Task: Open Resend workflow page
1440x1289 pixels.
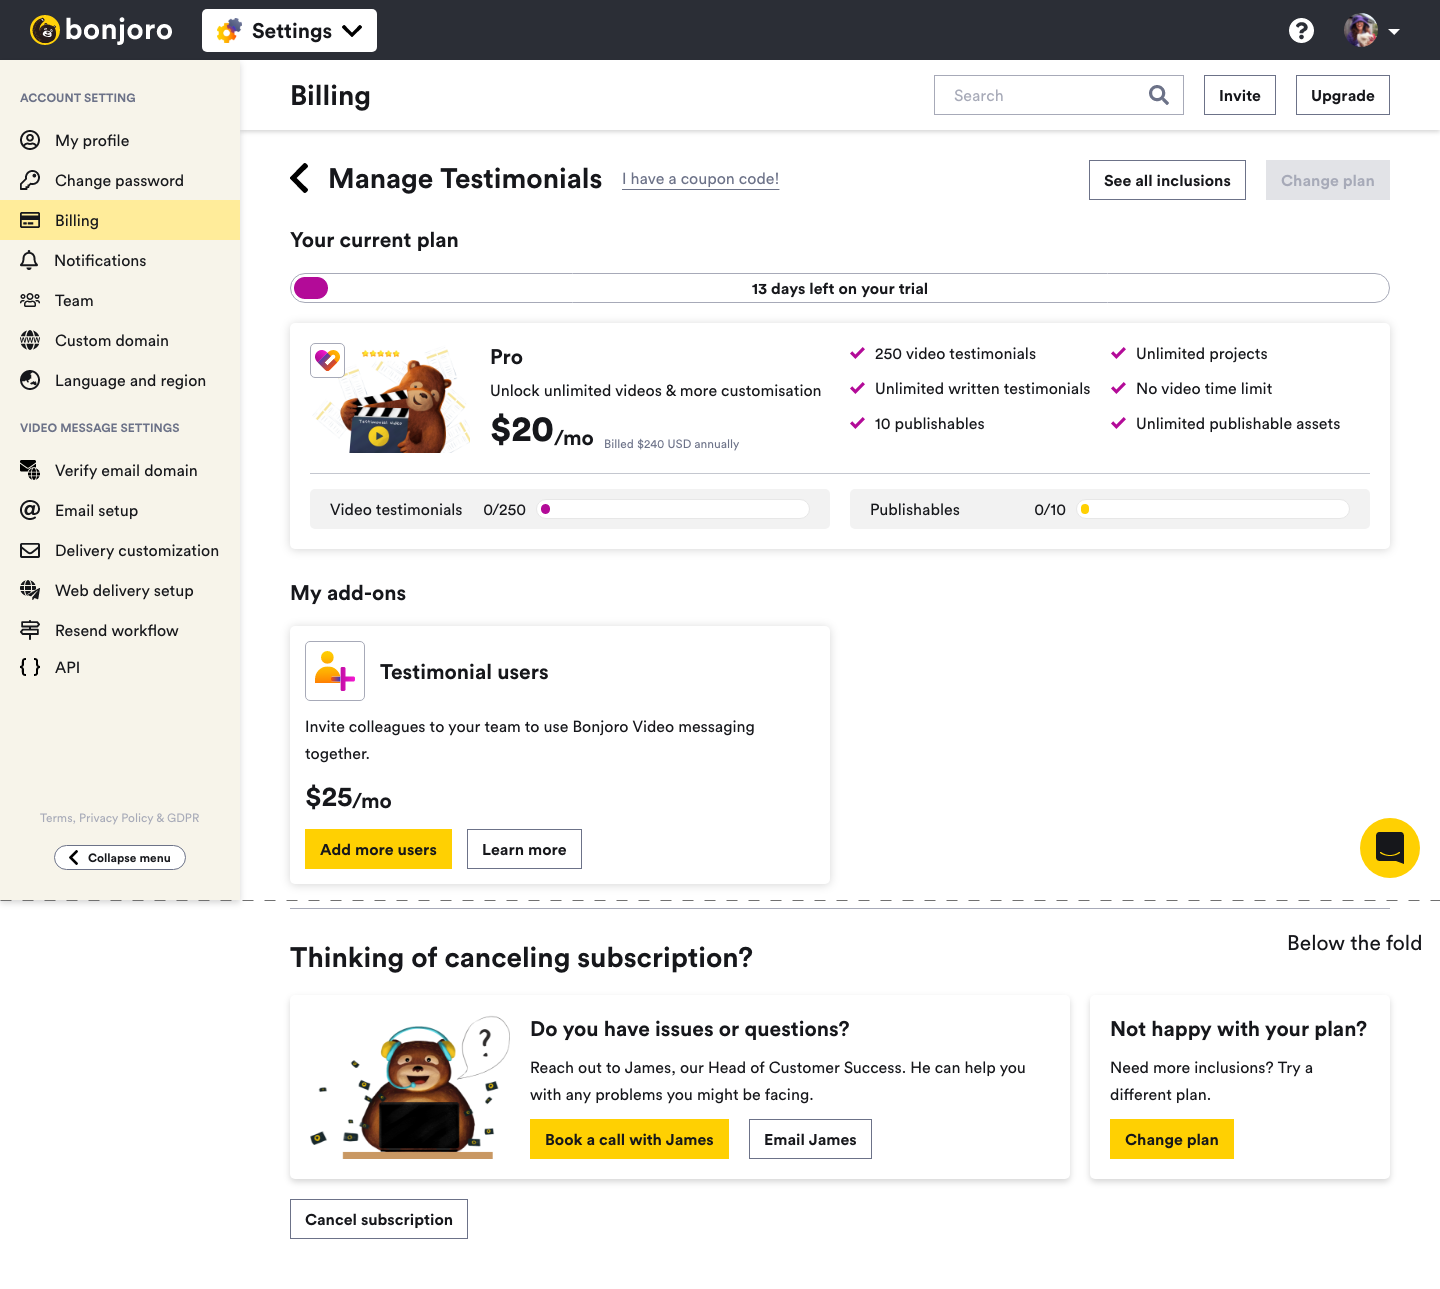Action: tap(120, 630)
